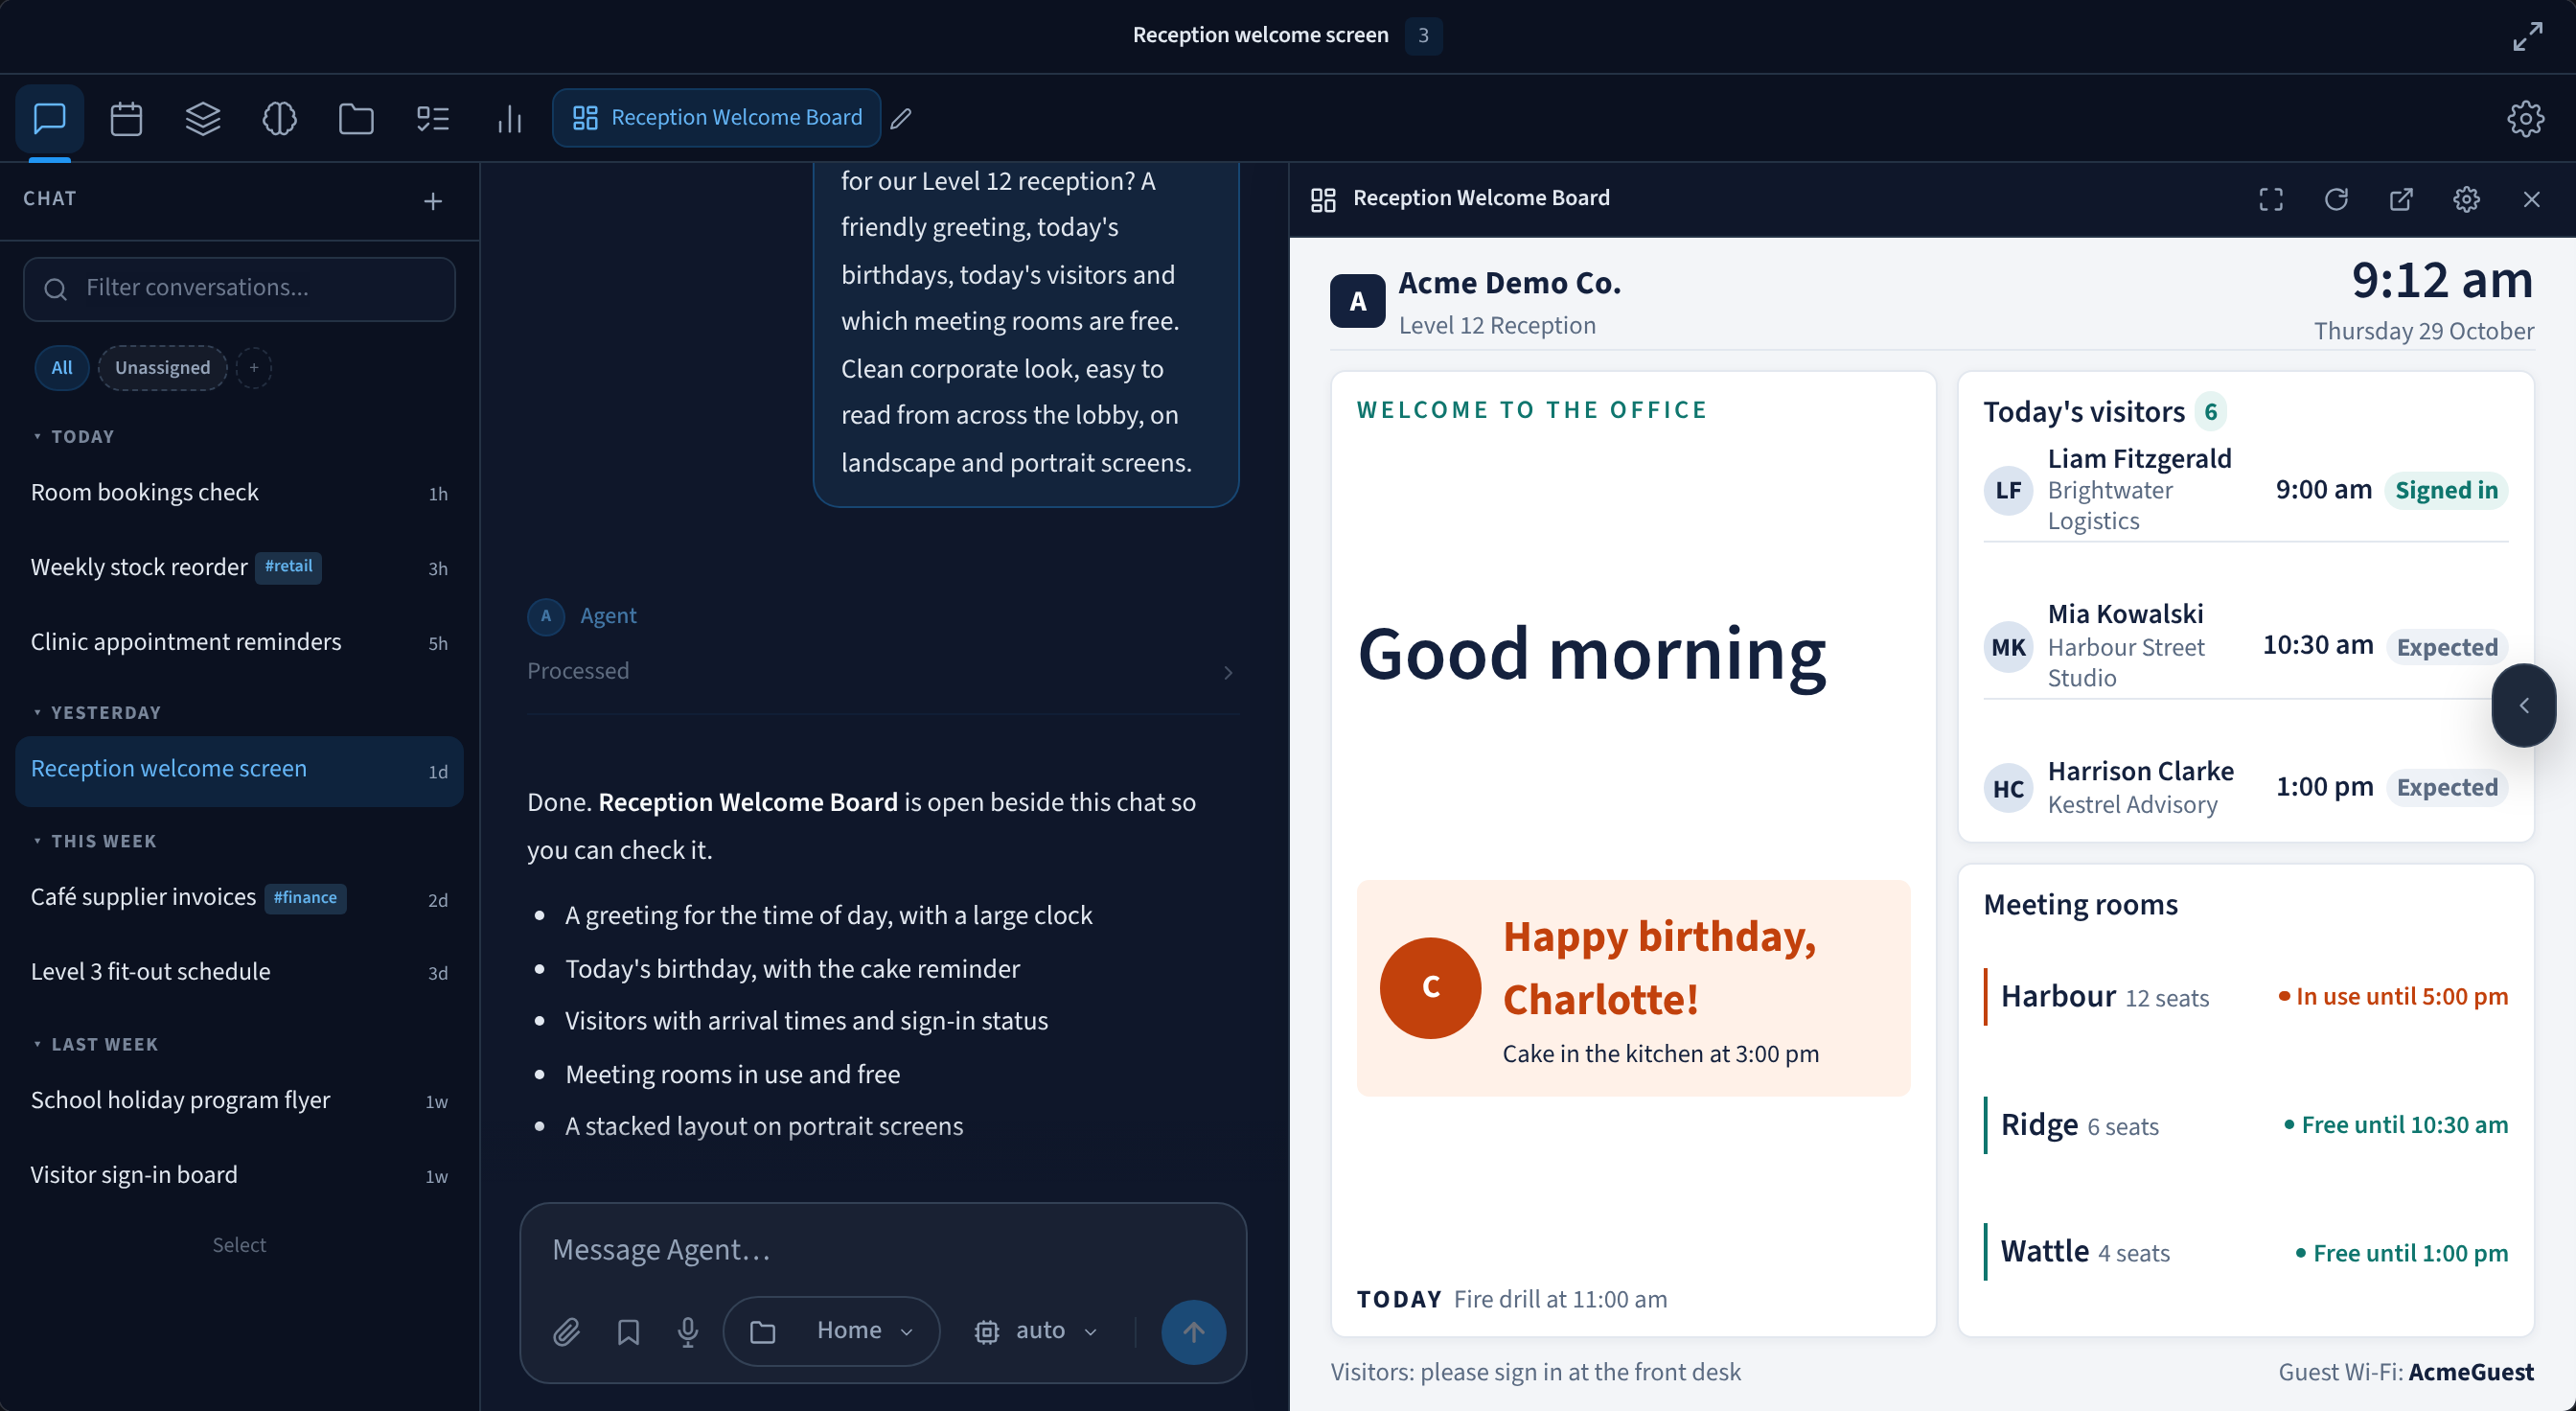Open the Visitor sign-in board conversation
The width and height of the screenshot is (2576, 1411).
tap(239, 1175)
